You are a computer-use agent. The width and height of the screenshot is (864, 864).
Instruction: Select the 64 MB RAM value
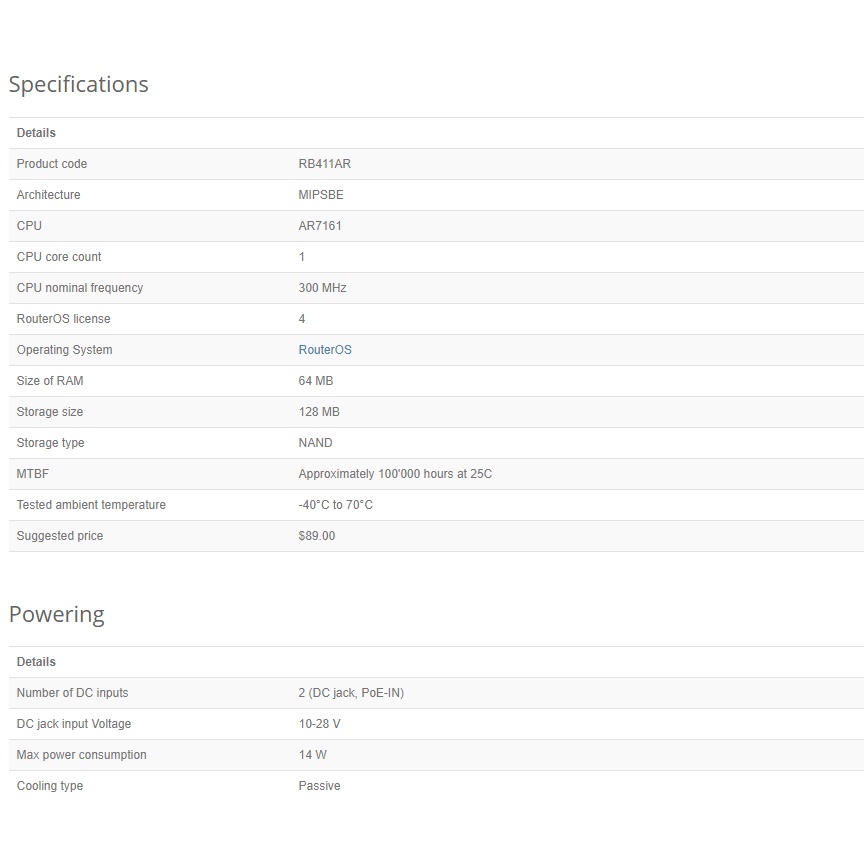pyautogui.click(x=315, y=381)
